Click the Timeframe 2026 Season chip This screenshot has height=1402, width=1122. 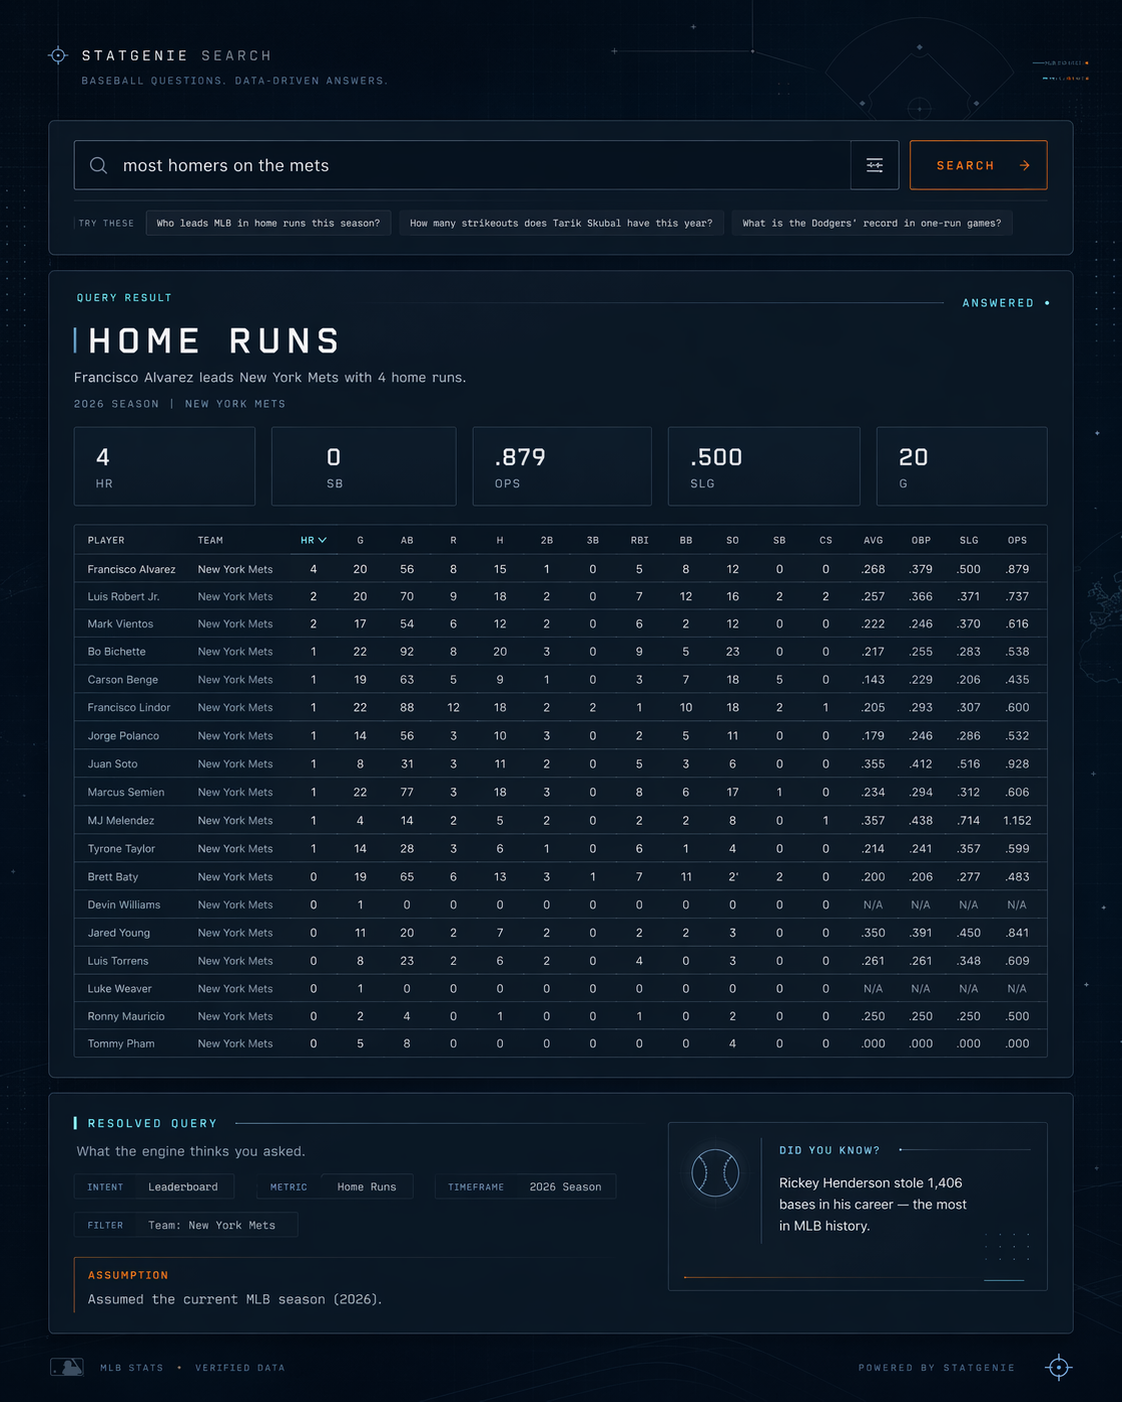(x=525, y=1187)
